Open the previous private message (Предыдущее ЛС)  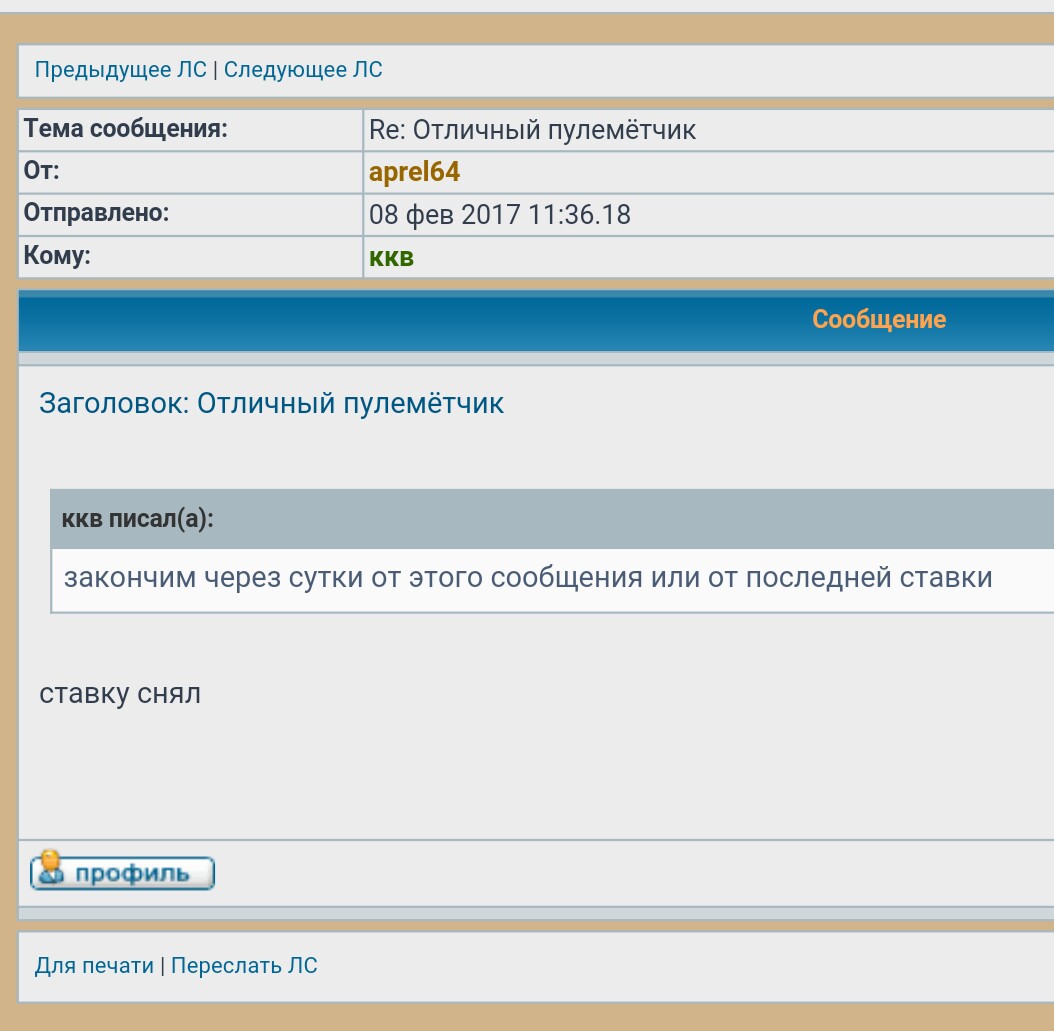[120, 70]
